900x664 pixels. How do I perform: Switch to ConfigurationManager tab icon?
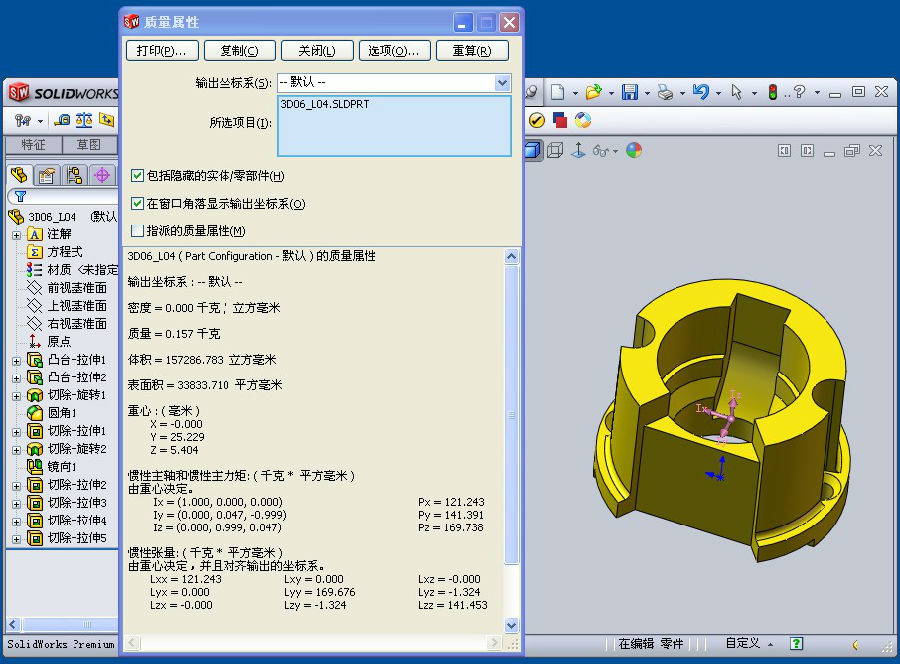[73, 176]
